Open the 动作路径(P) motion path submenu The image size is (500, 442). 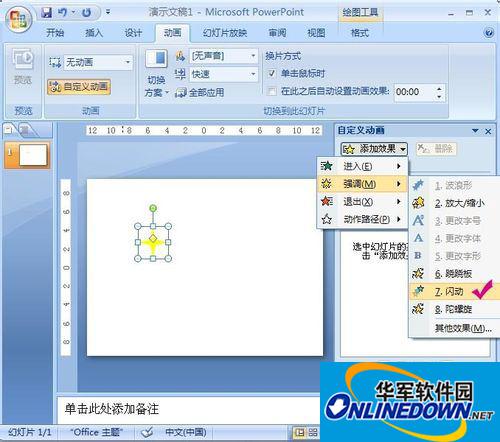(362, 219)
